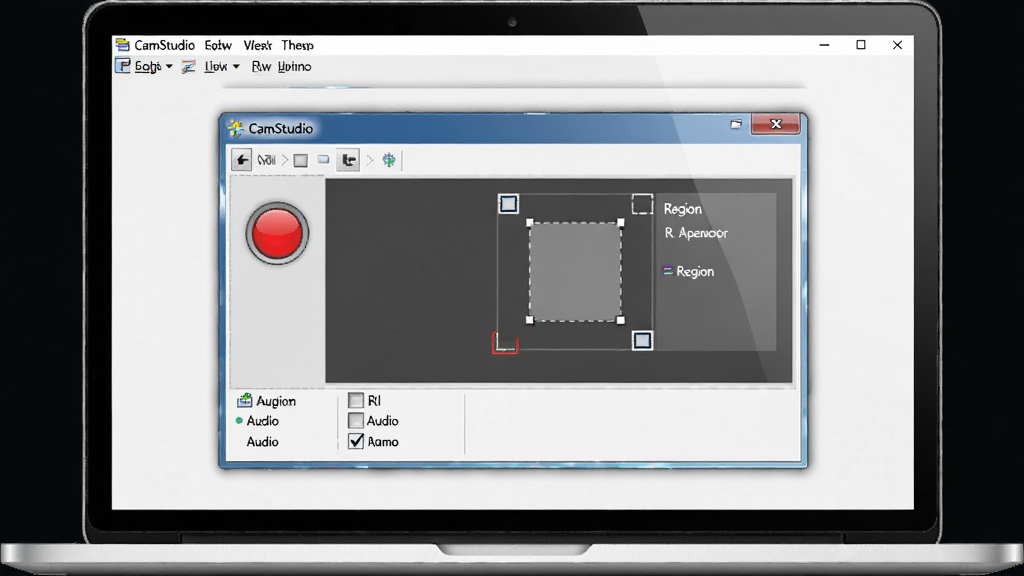Image resolution: width=1024 pixels, height=576 pixels.
Task: Enable the Rl checkbox
Action: point(356,400)
